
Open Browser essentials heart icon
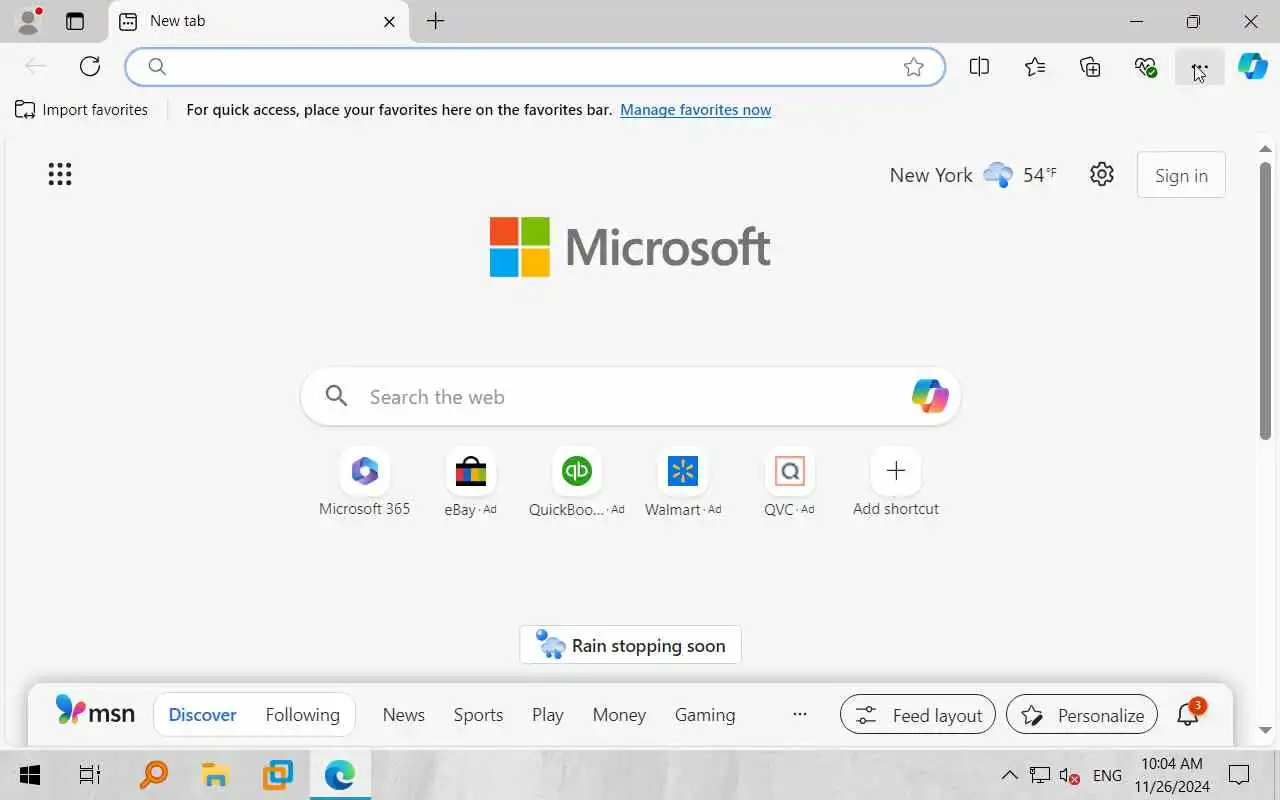[1146, 67]
